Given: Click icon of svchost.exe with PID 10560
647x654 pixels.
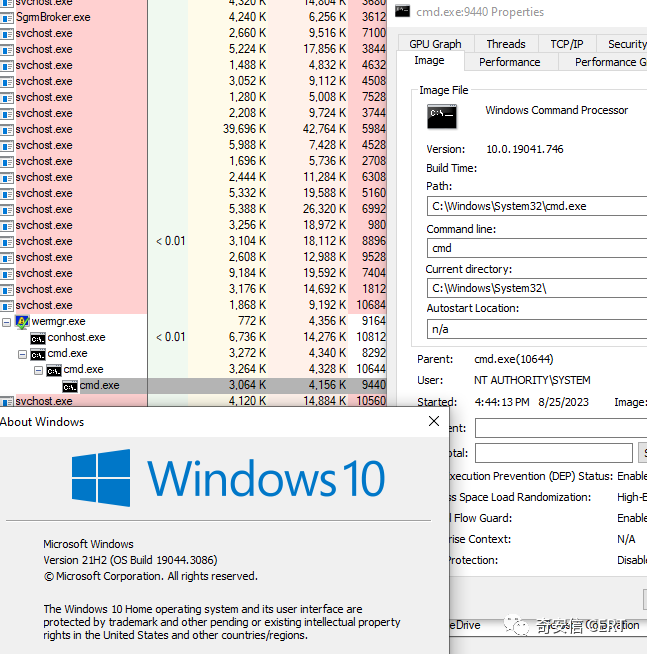Looking at the screenshot, I should 7,402.
